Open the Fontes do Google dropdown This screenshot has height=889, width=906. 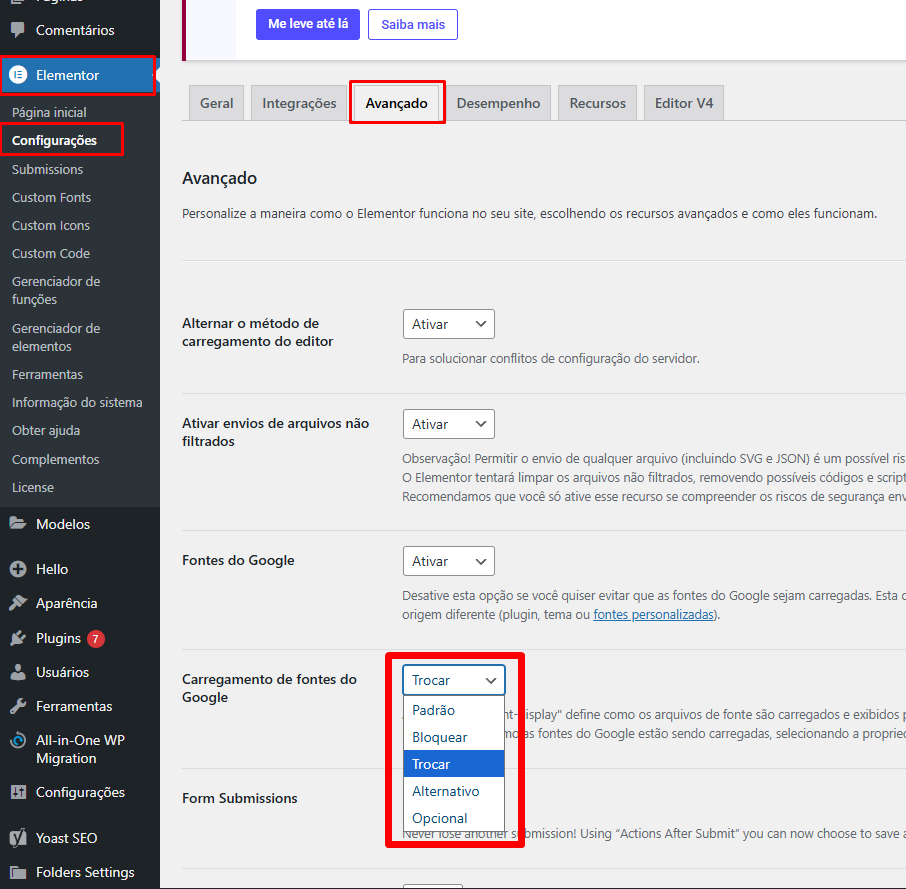448,561
